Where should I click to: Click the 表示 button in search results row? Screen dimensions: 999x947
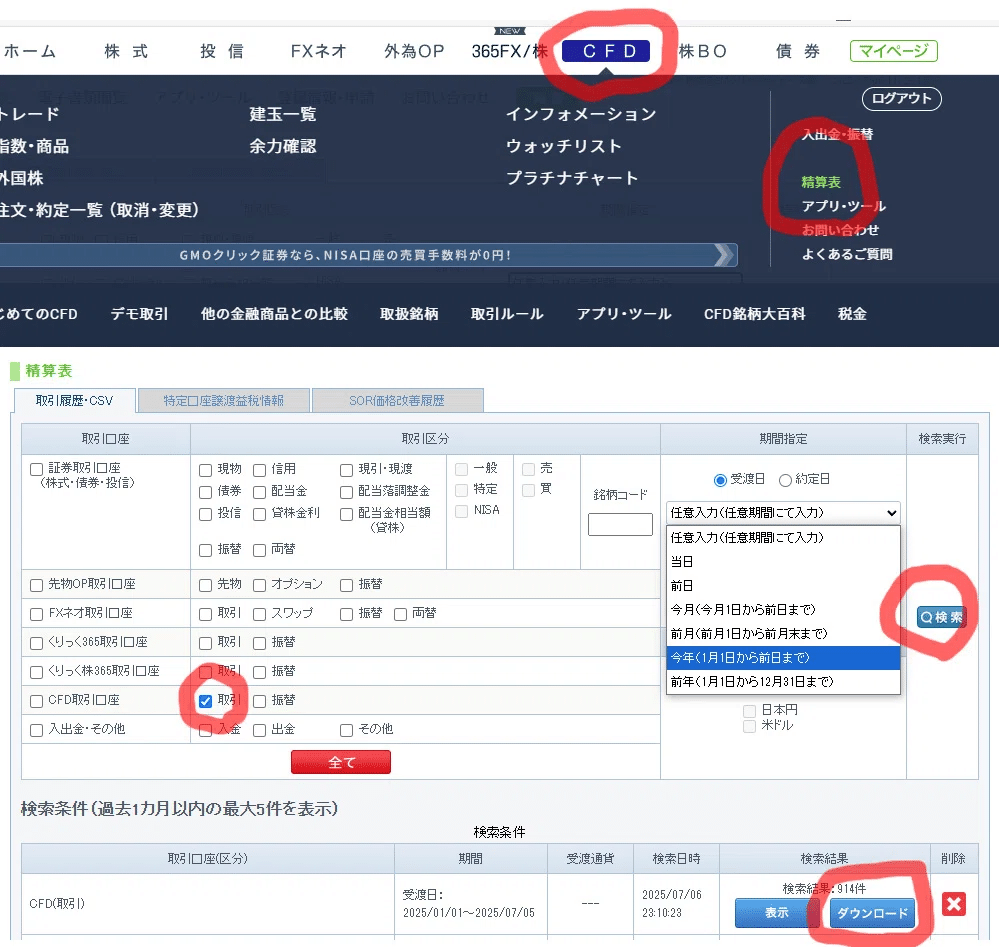(777, 913)
